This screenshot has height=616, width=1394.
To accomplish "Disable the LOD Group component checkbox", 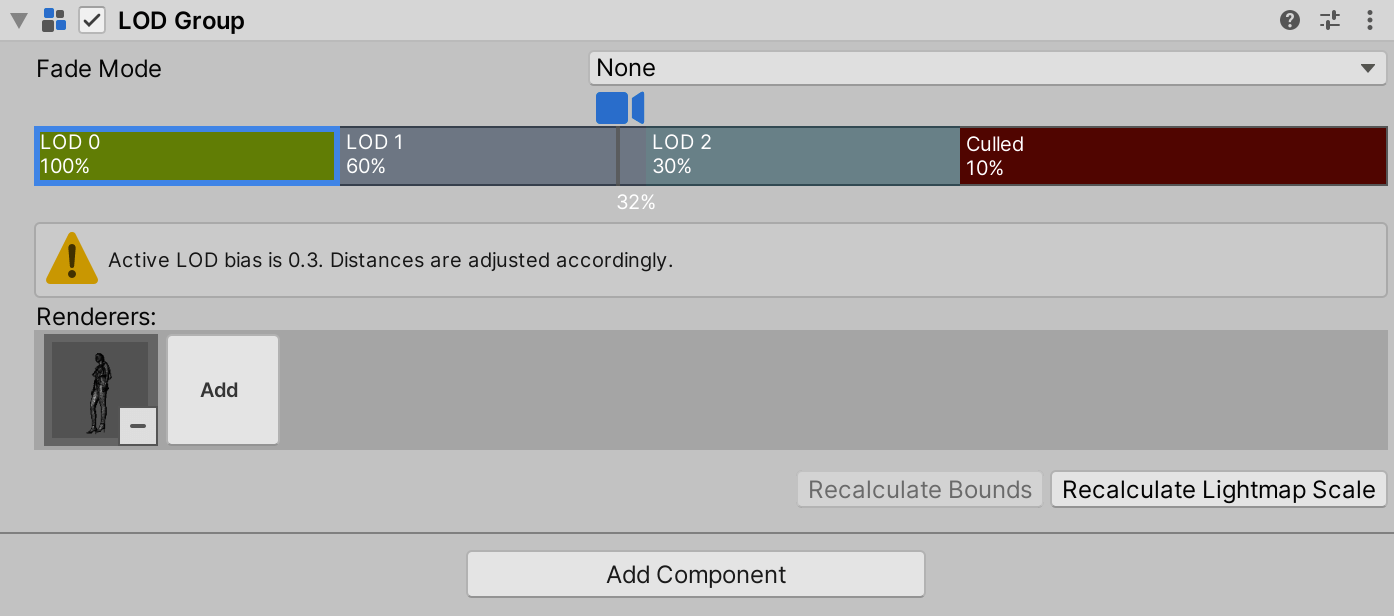I will coord(92,20).
